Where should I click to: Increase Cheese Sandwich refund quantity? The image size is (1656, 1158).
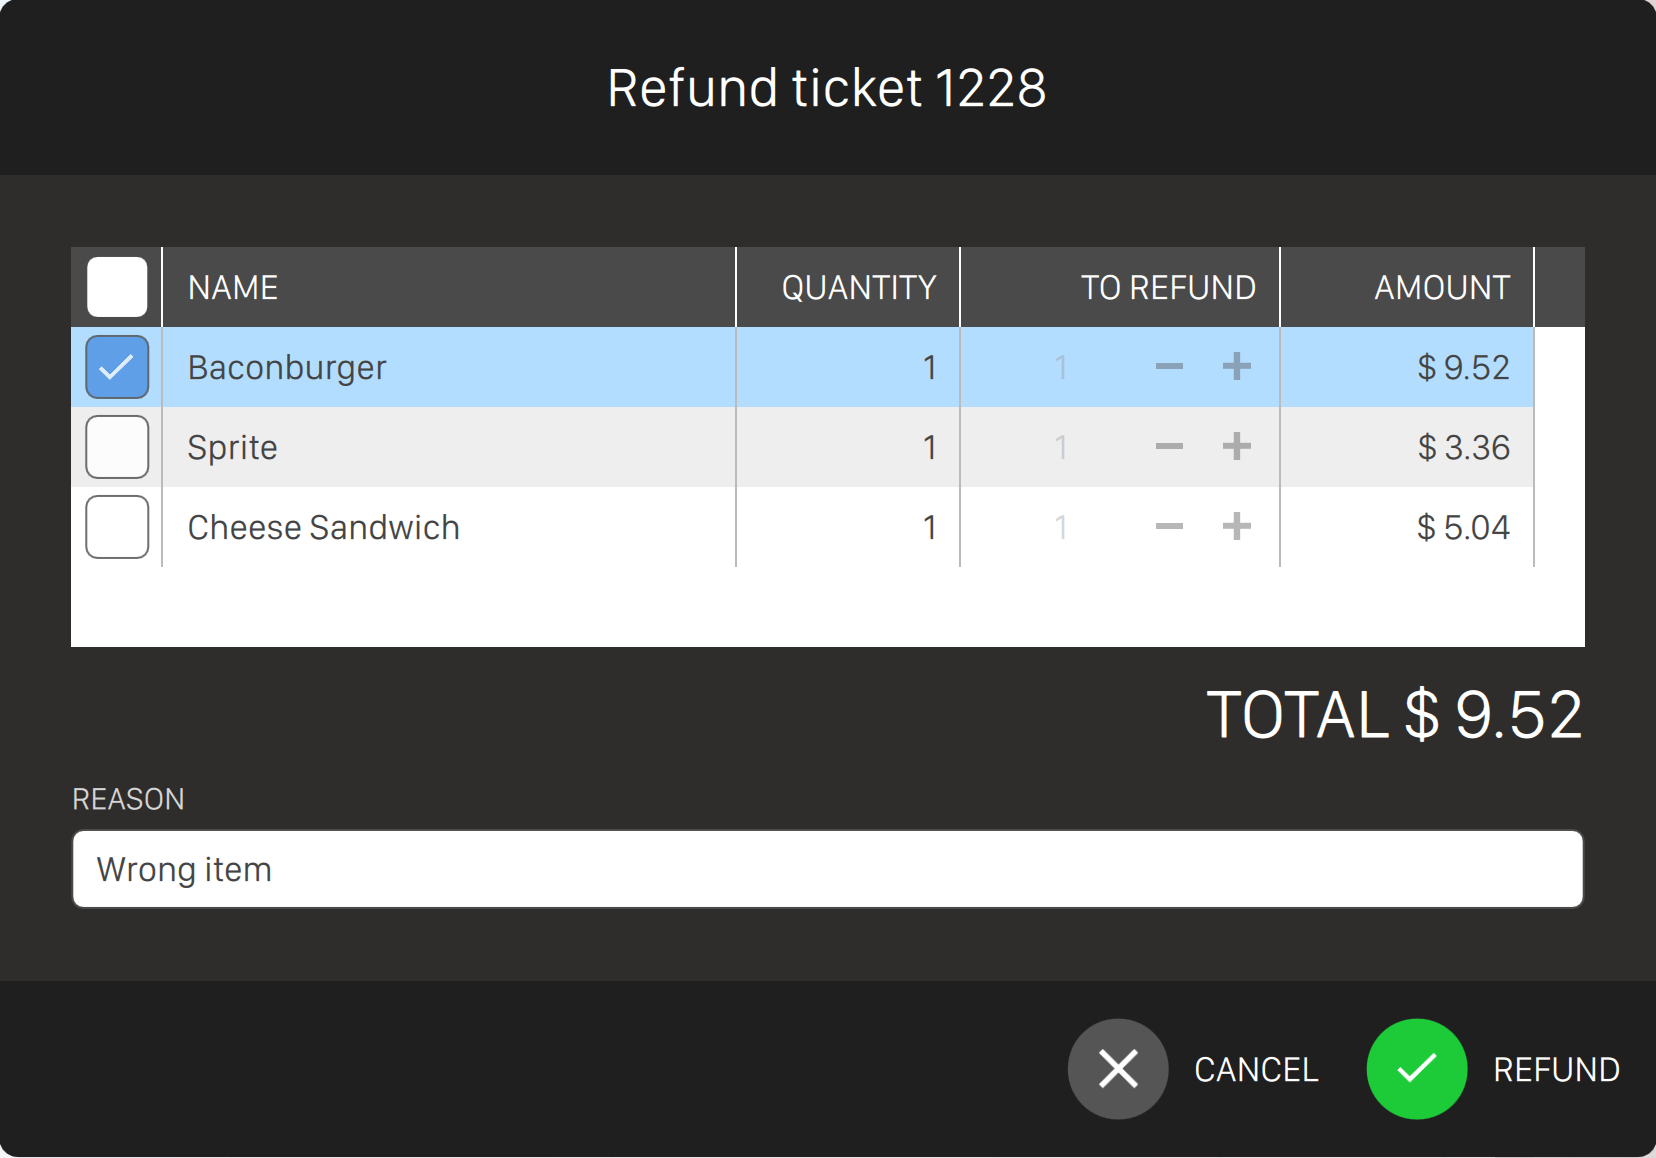tap(1237, 527)
